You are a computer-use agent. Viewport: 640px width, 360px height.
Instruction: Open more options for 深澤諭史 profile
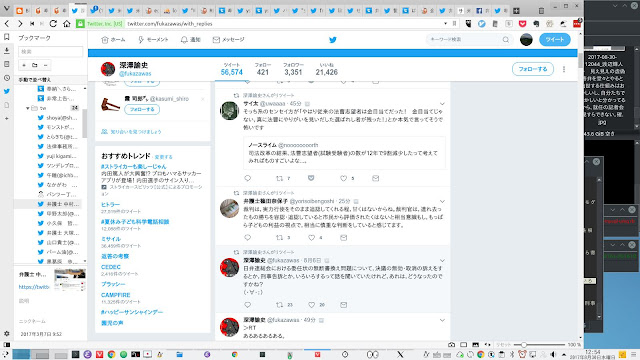[x=564, y=69]
